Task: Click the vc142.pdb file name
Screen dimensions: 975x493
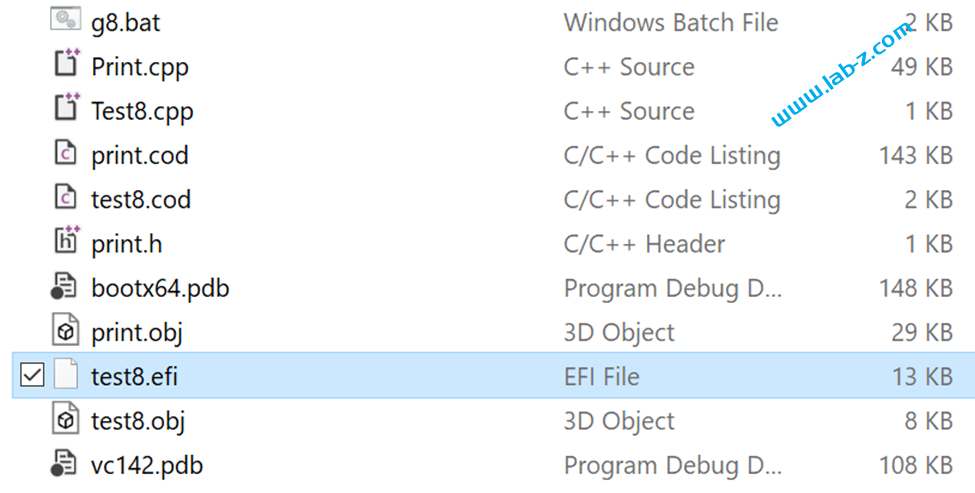Action: click(147, 465)
